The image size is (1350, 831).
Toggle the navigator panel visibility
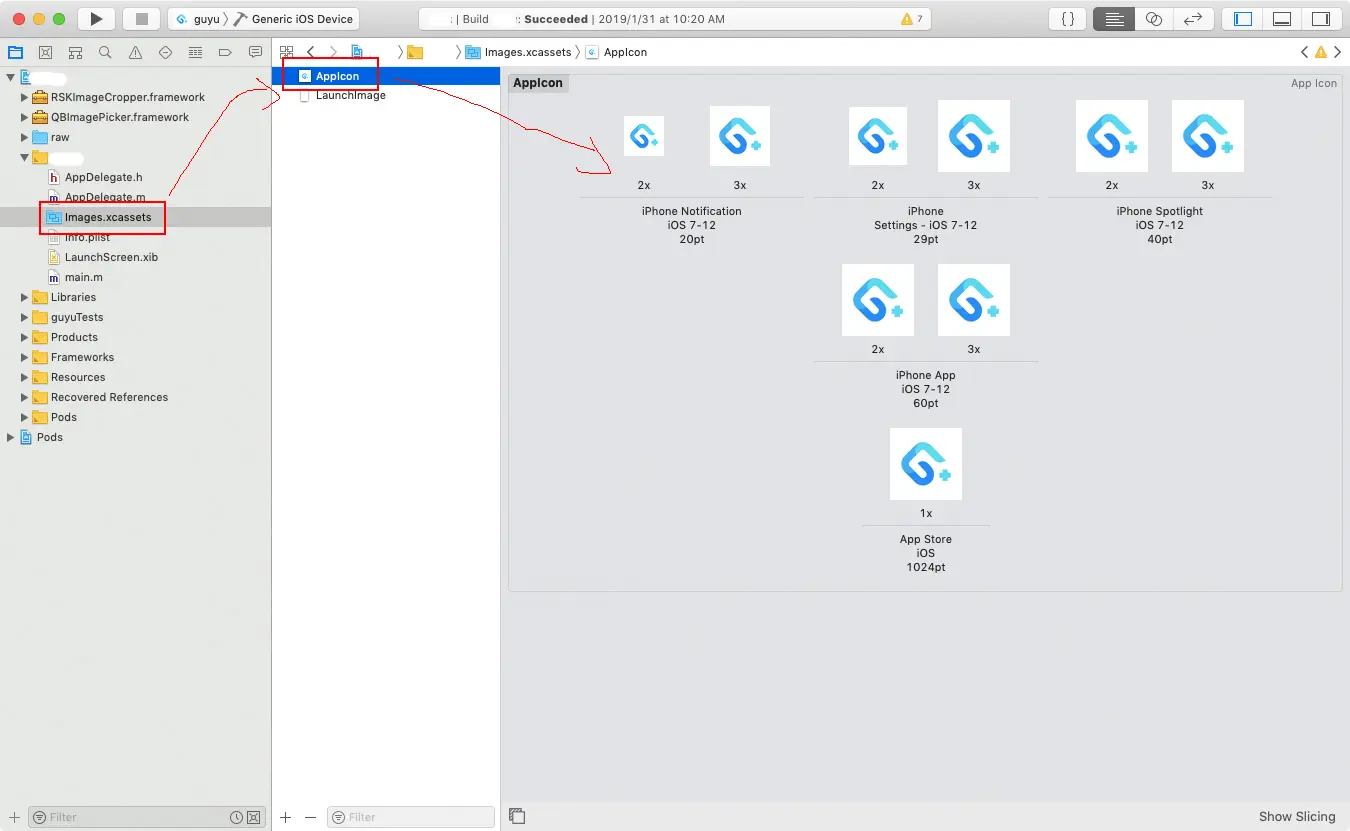tap(1244, 19)
